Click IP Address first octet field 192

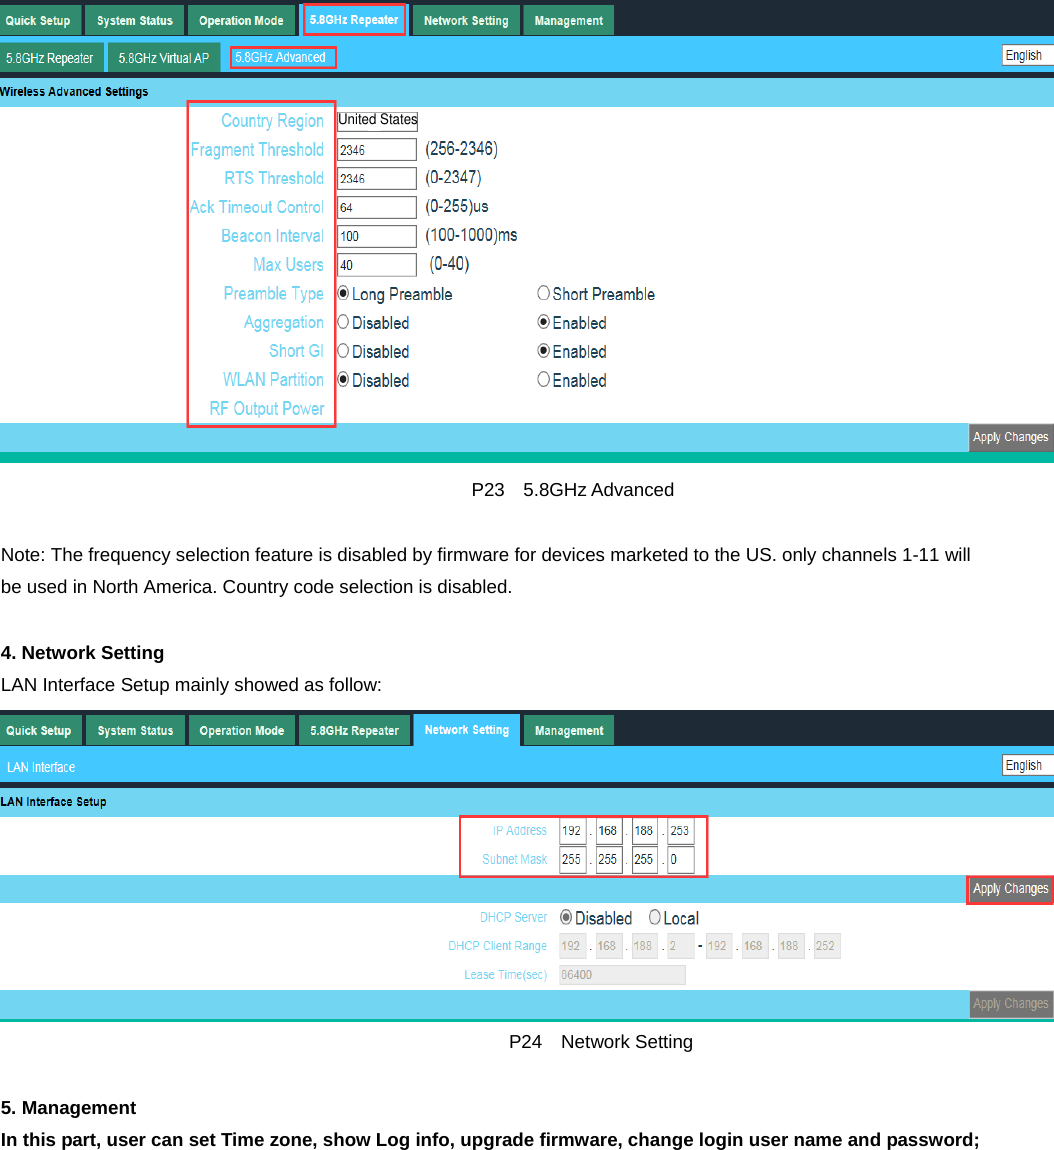(572, 831)
